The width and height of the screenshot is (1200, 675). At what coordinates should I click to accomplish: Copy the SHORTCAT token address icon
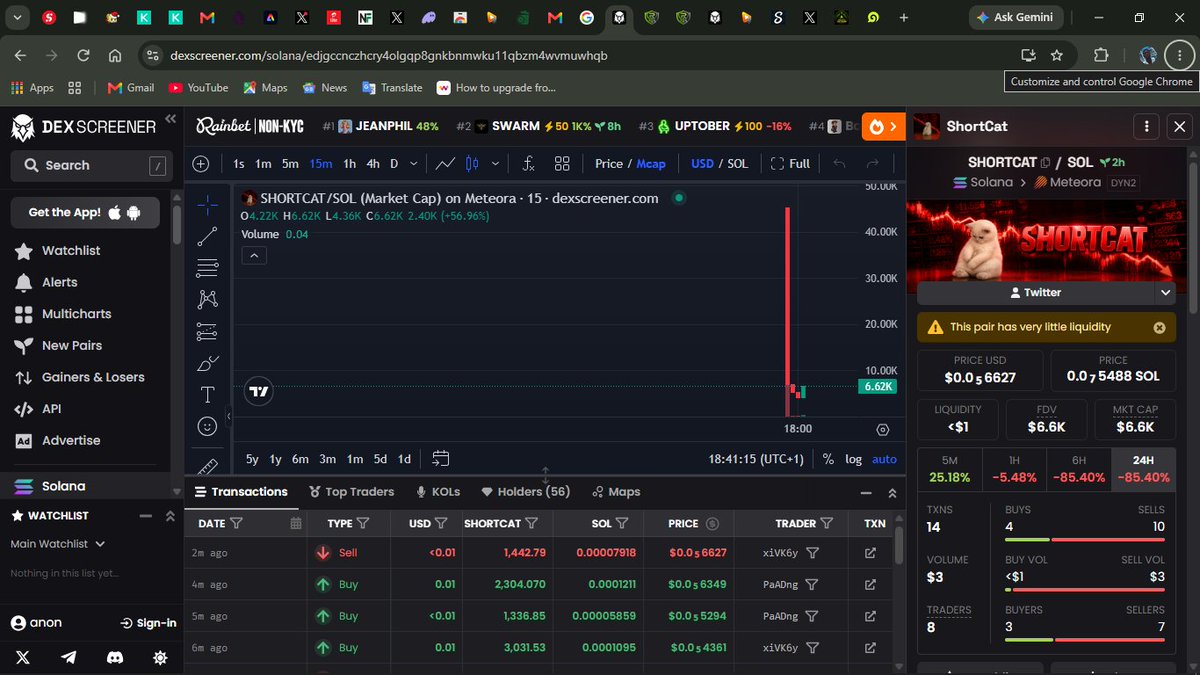1046,162
